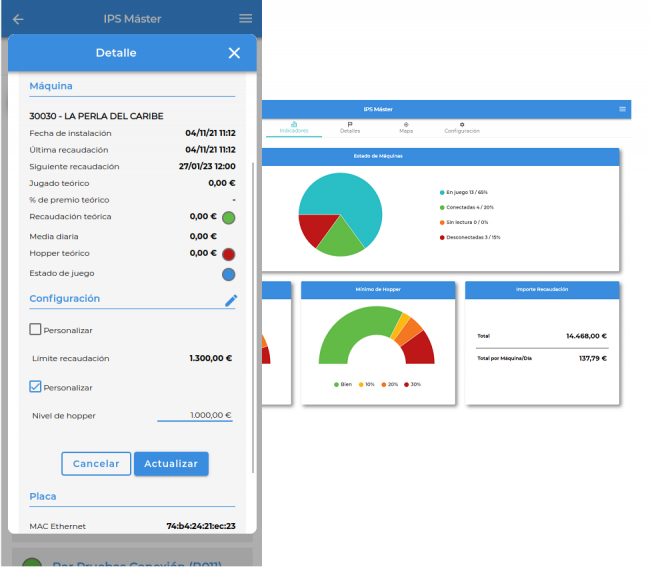Open the Configuración tab

(462, 127)
